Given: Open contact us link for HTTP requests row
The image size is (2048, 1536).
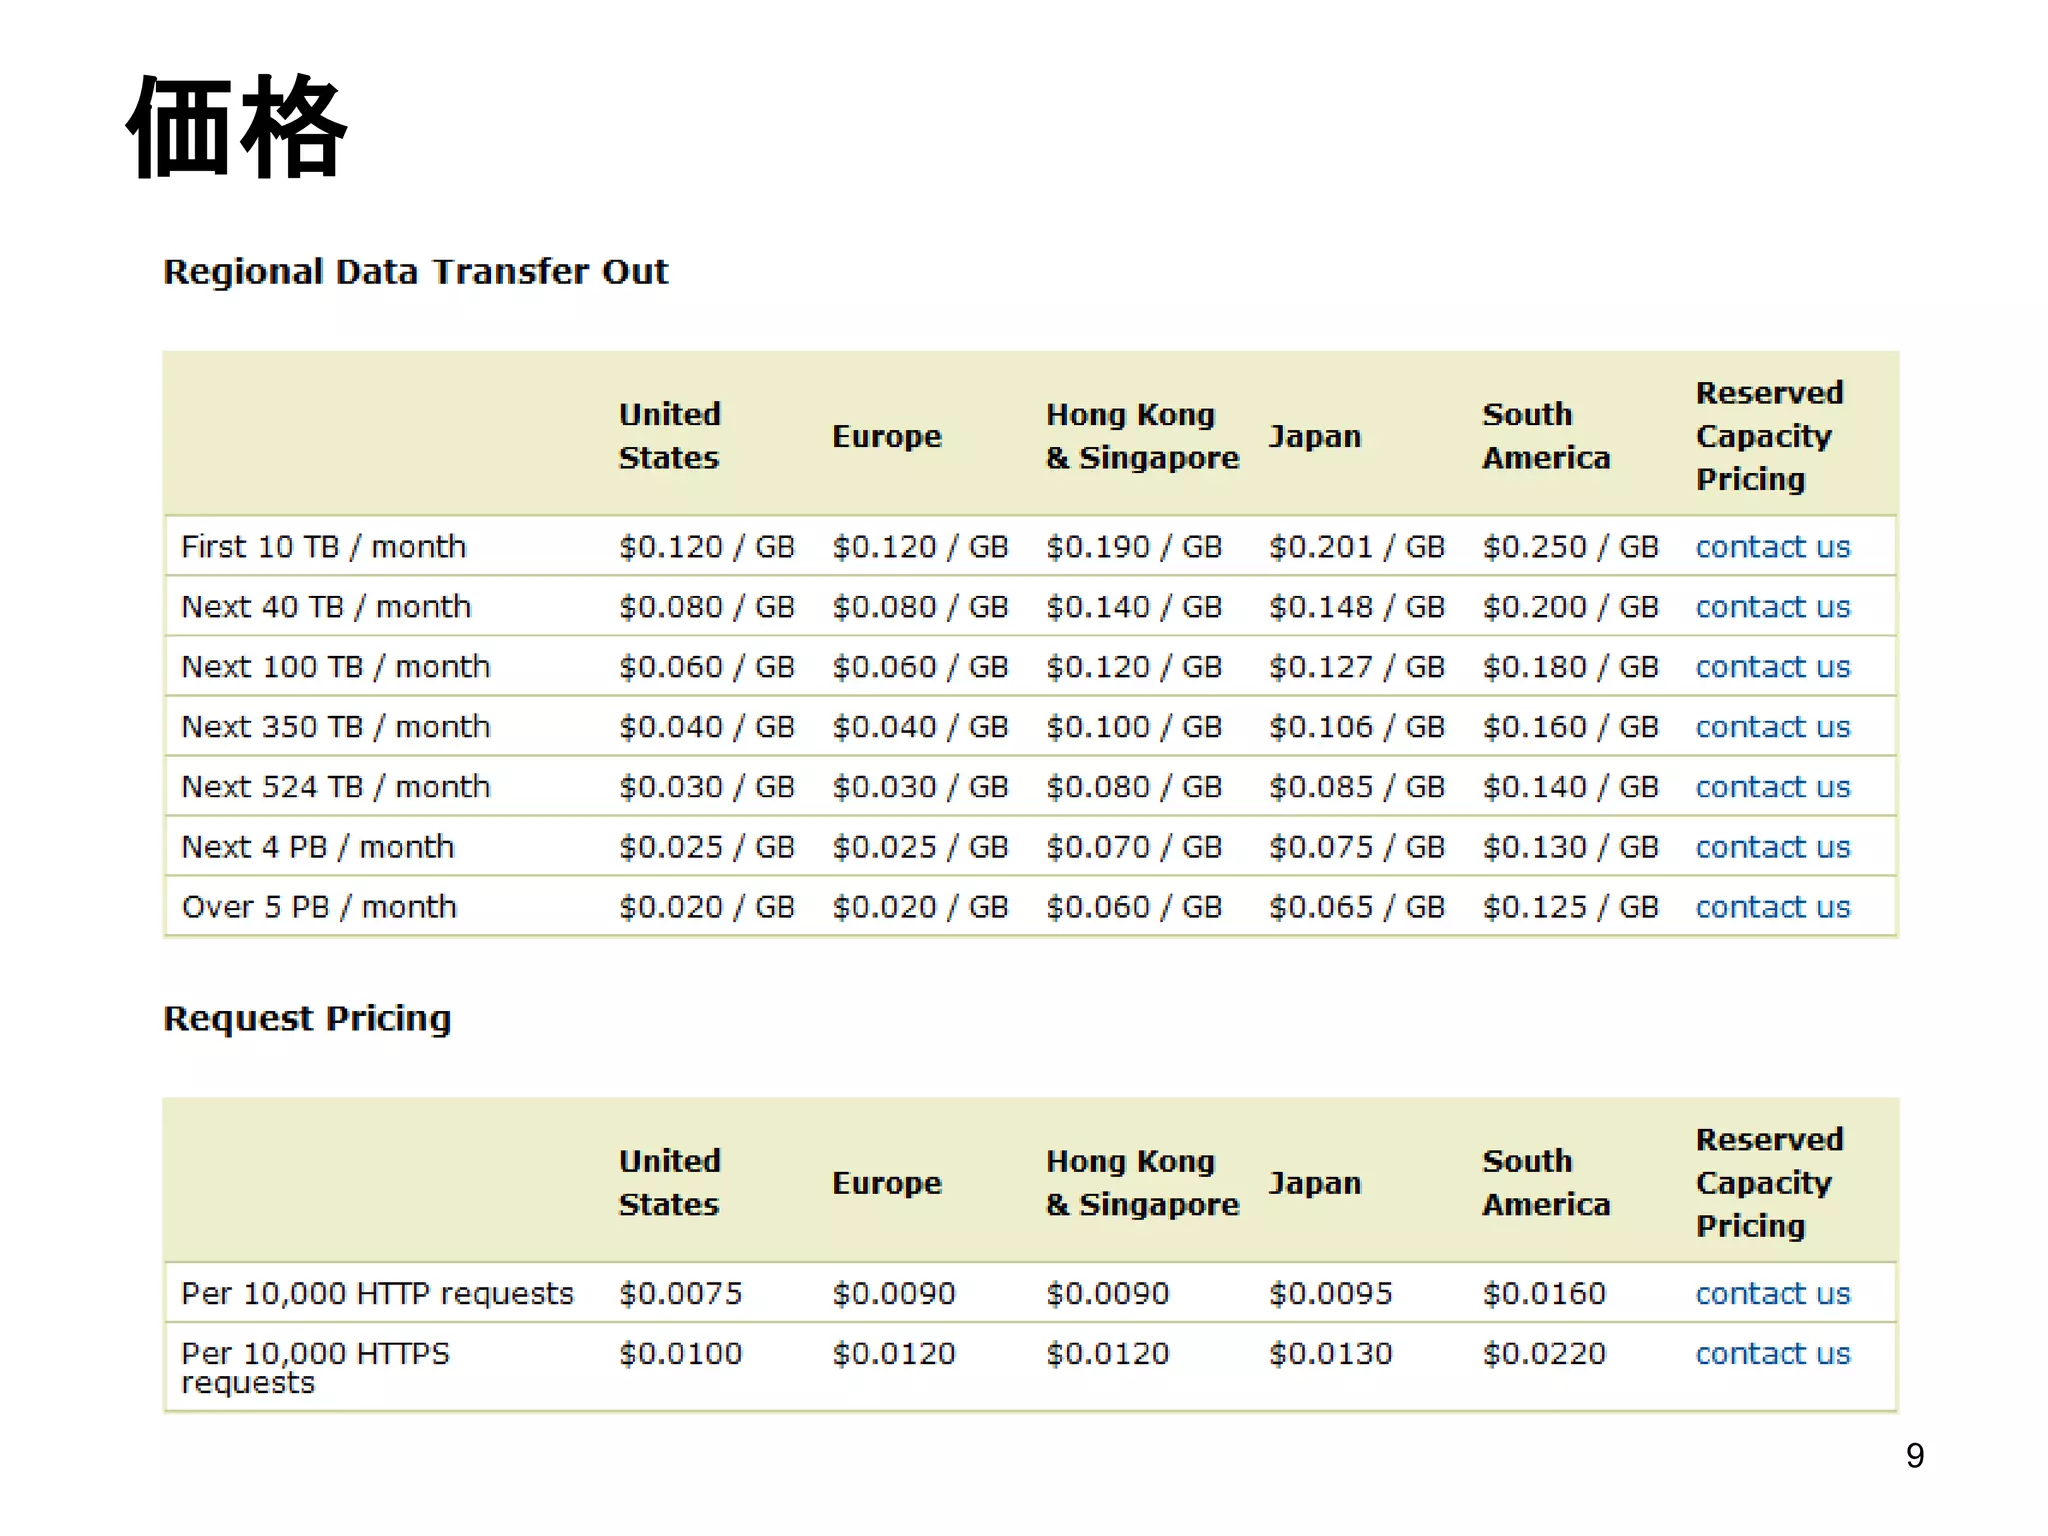Looking at the screenshot, I should pyautogui.click(x=1772, y=1294).
